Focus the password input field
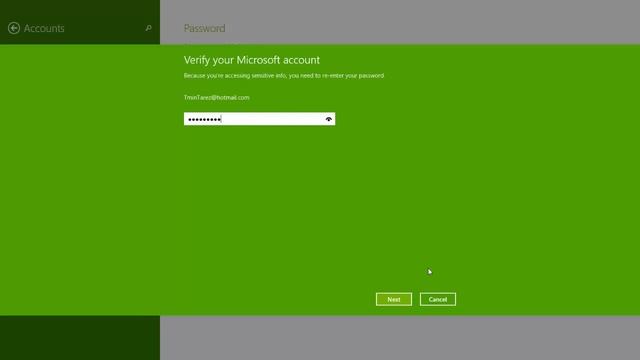Image resolution: width=640 pixels, height=360 pixels. pos(259,119)
